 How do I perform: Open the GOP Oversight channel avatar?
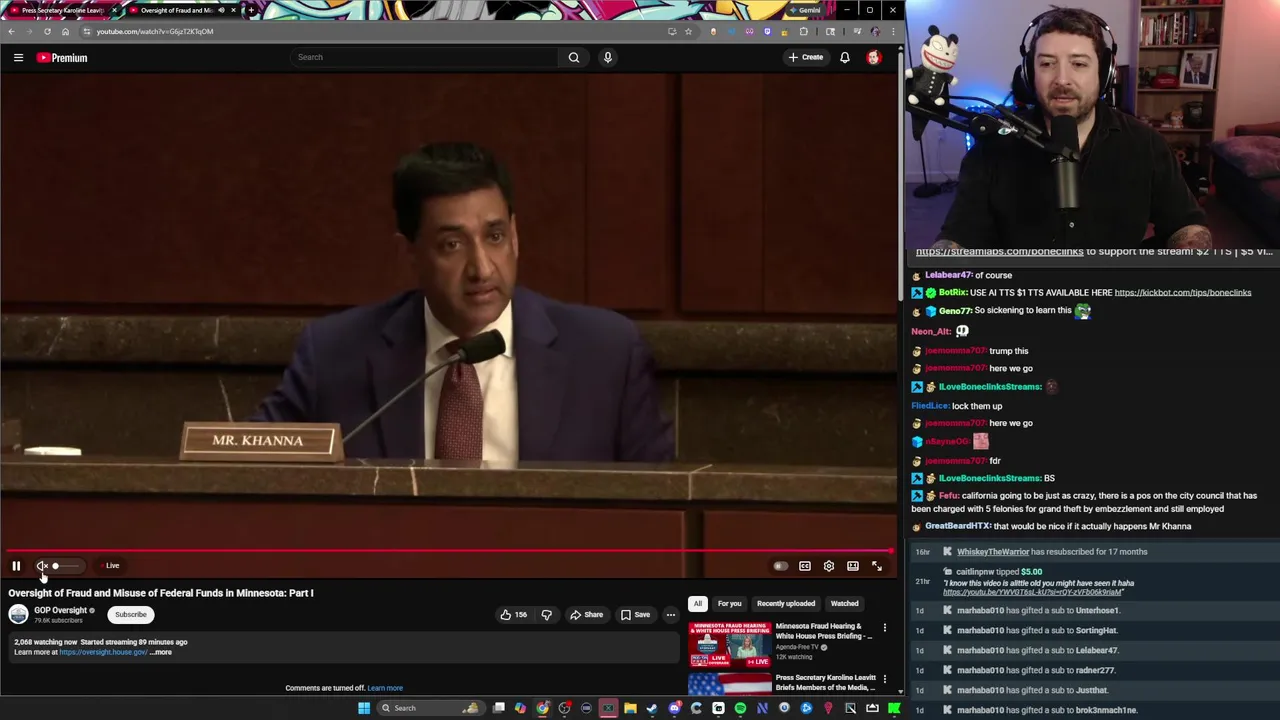coord(18,614)
